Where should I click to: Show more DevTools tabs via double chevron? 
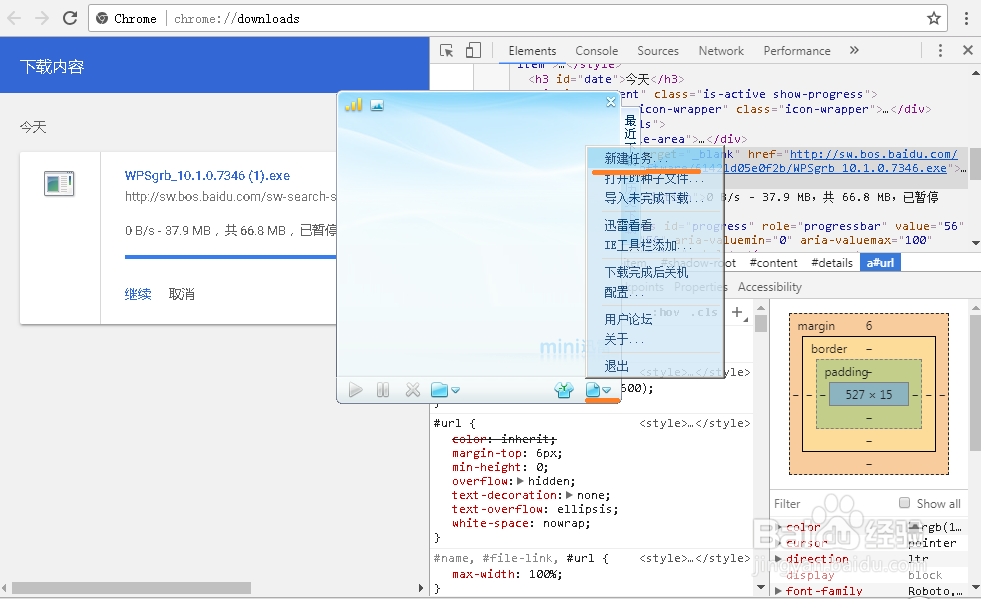pyautogui.click(x=854, y=50)
